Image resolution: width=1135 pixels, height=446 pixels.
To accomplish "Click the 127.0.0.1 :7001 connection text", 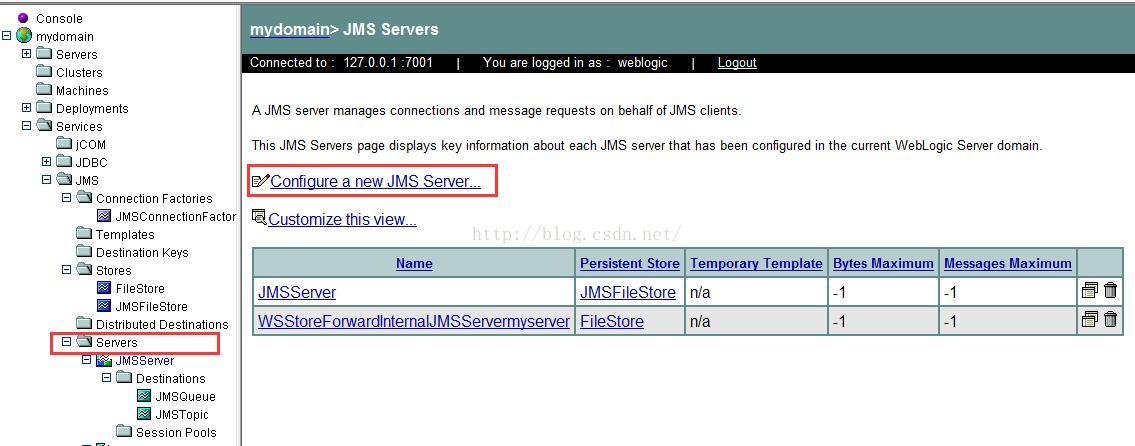I will 388,62.
